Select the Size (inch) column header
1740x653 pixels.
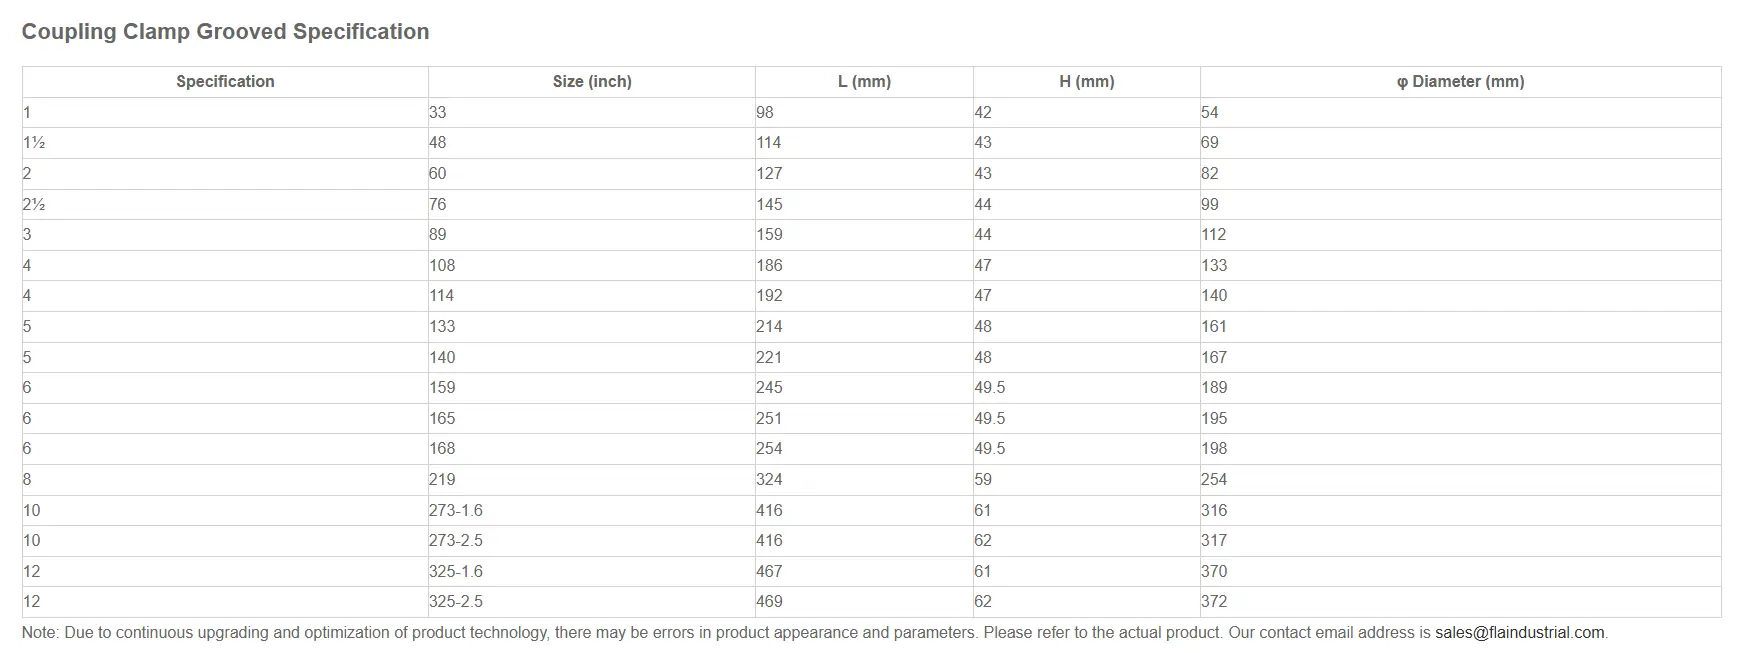[592, 82]
